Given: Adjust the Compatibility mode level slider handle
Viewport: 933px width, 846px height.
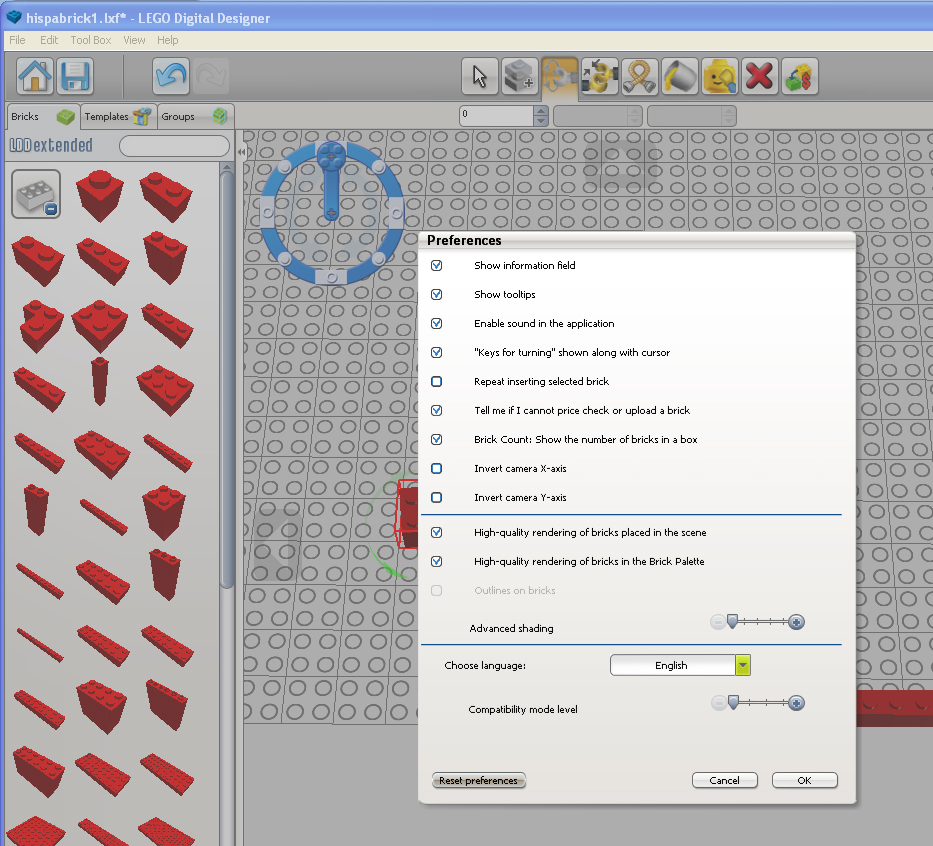Looking at the screenshot, I should point(733,703).
